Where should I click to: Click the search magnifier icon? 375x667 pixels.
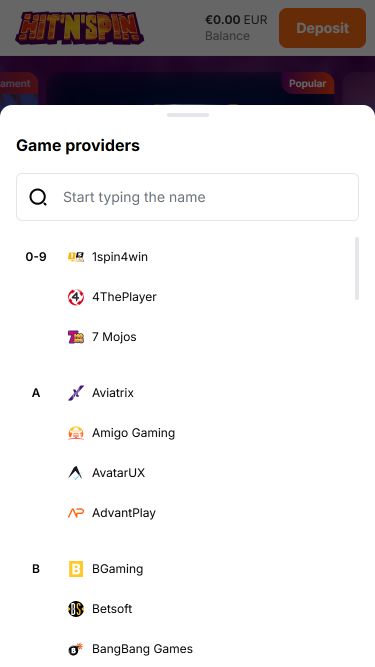click(38, 197)
